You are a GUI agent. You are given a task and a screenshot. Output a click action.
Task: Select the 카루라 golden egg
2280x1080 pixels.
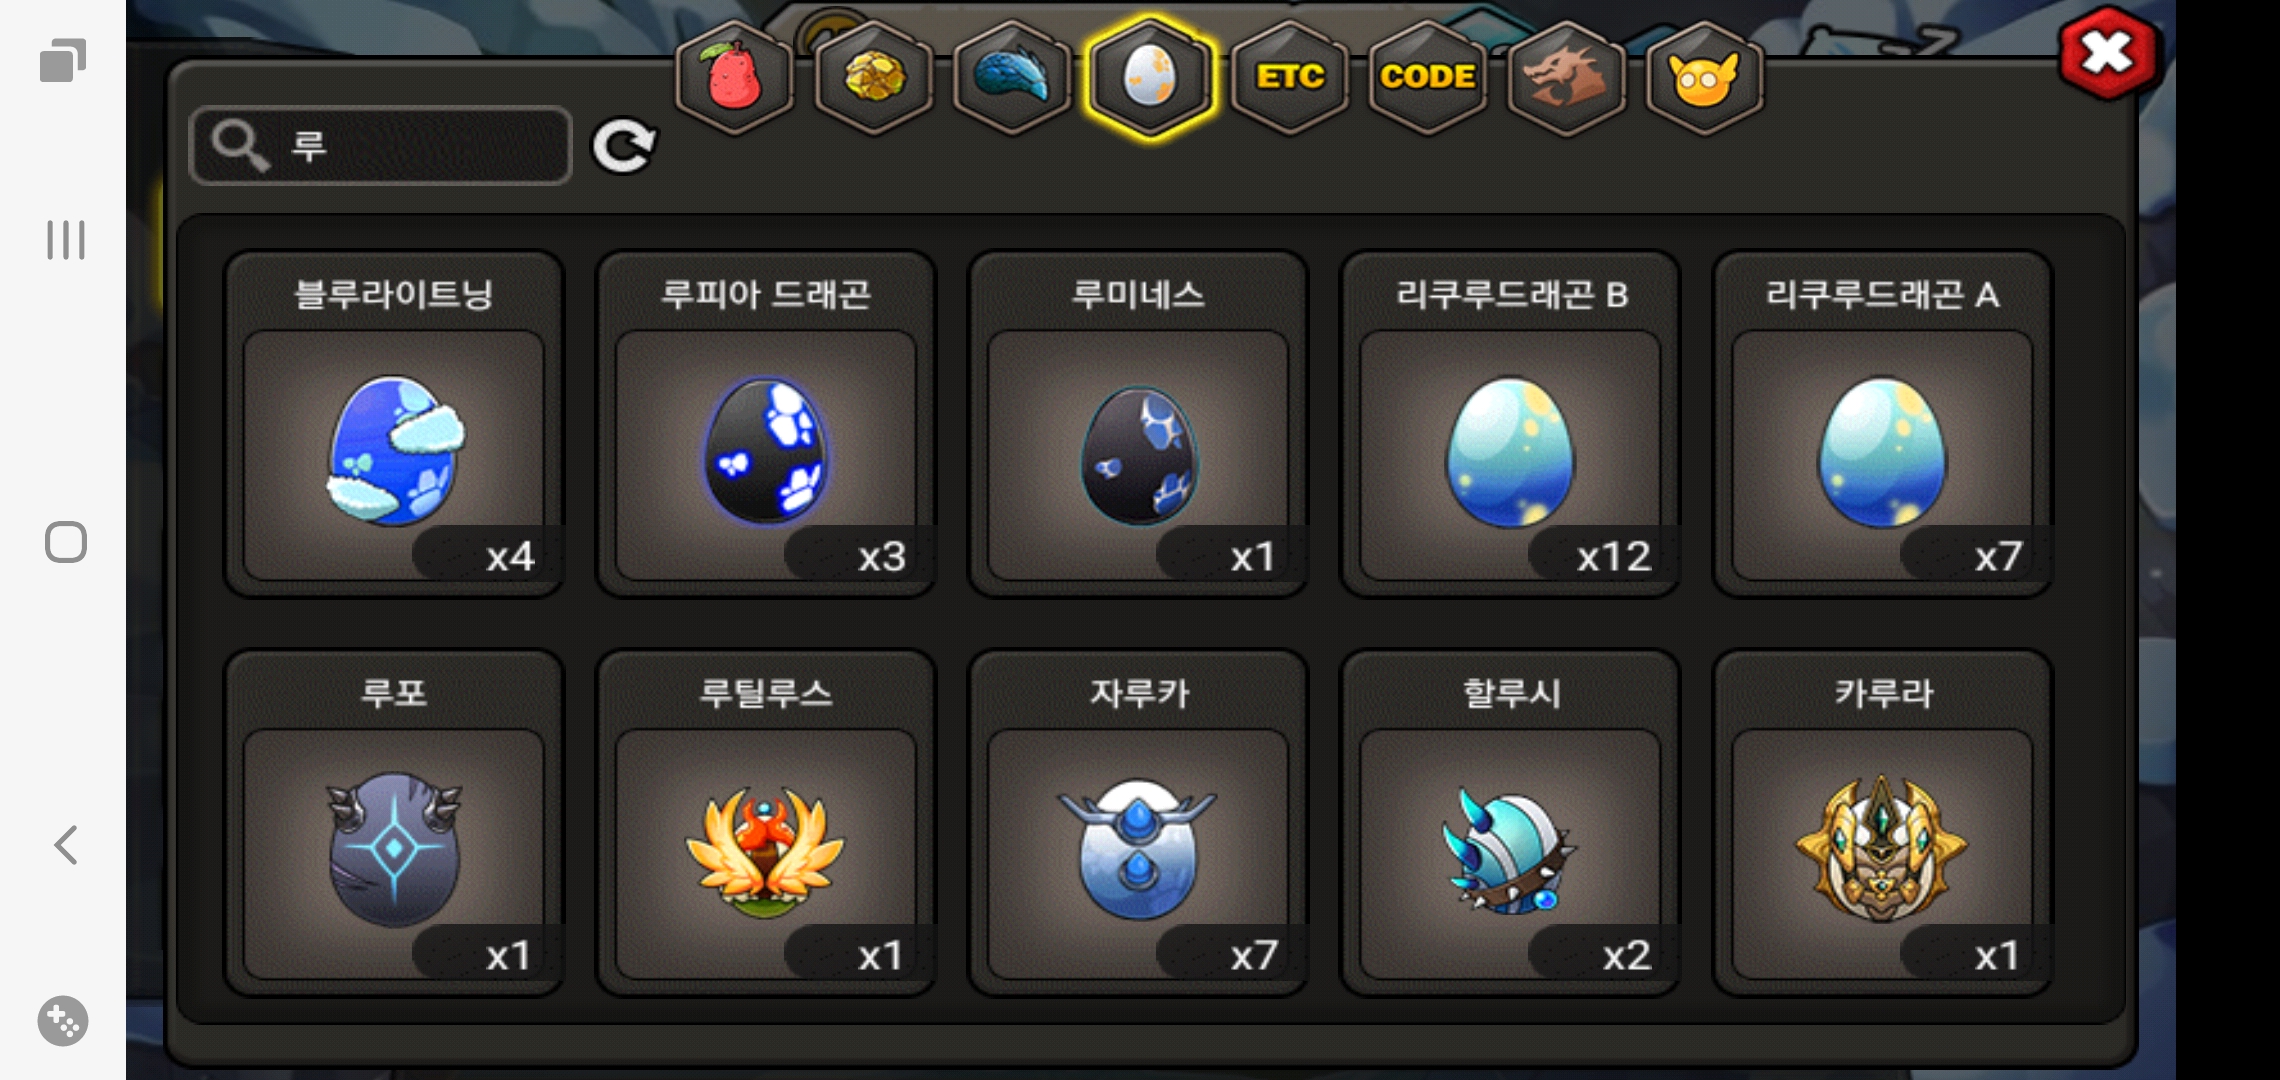[x=1882, y=823]
